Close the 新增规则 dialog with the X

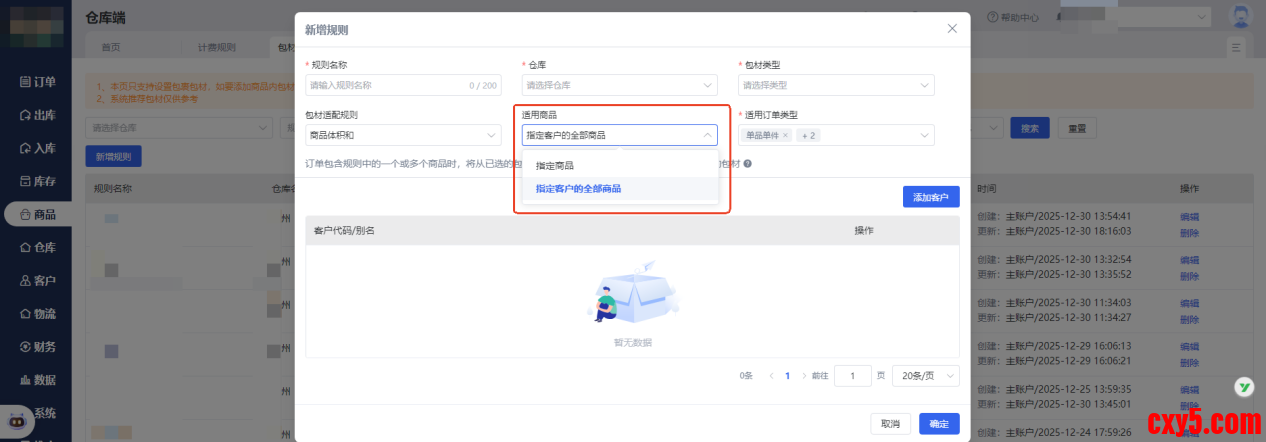coord(952,29)
